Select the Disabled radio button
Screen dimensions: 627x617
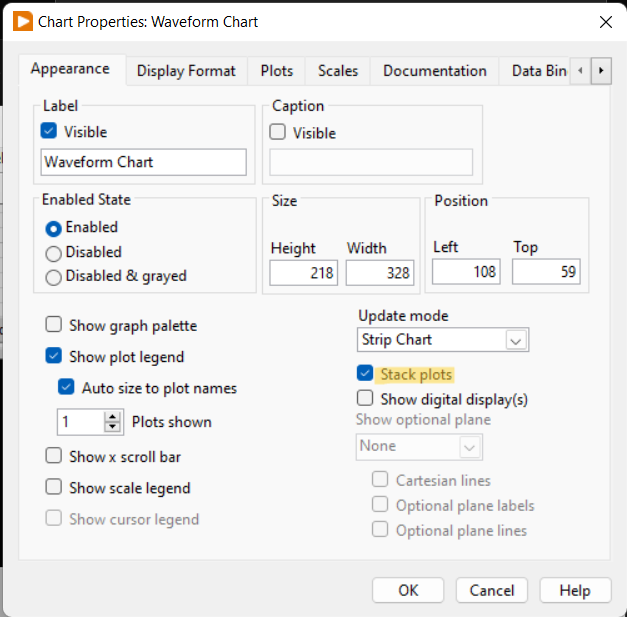tap(54, 254)
